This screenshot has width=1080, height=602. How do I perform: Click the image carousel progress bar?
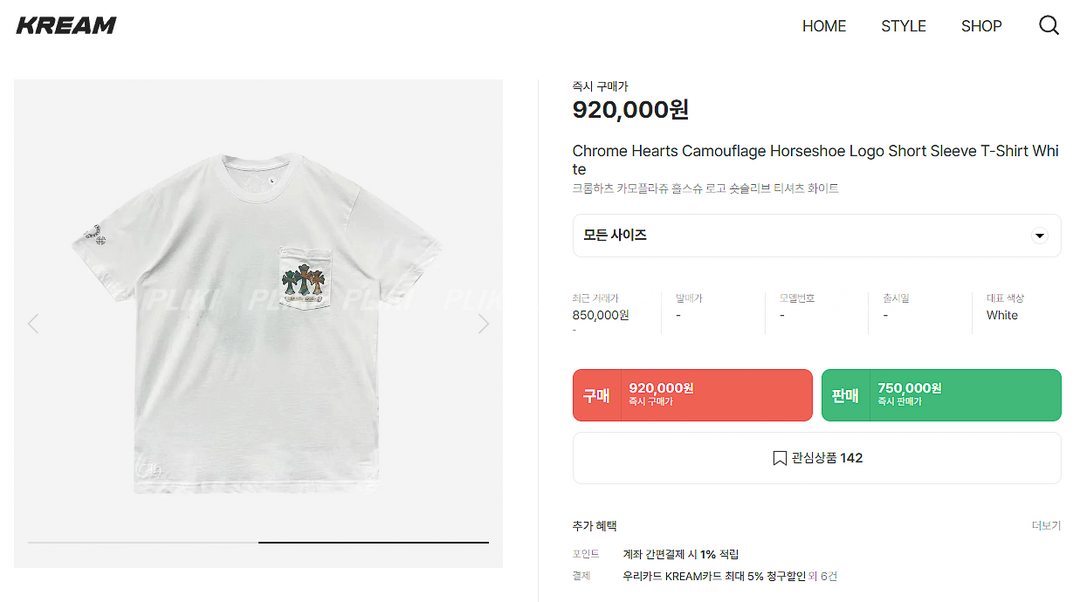(258, 542)
